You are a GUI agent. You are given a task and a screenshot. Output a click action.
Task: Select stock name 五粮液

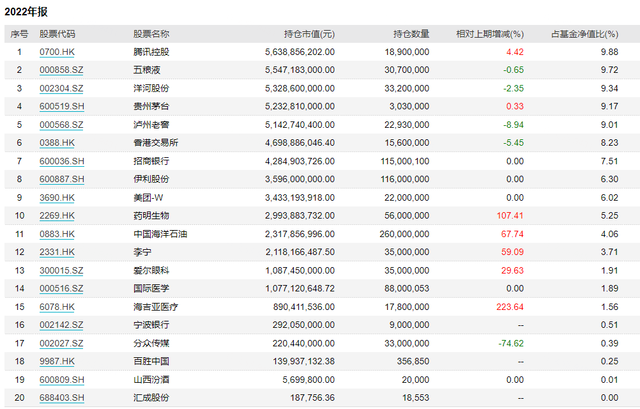147,70
